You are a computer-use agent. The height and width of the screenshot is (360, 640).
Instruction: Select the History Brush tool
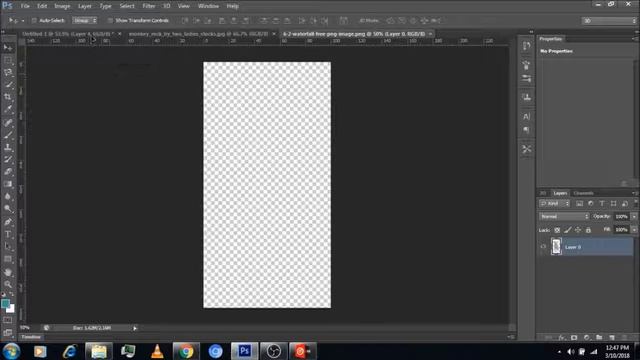point(8,159)
